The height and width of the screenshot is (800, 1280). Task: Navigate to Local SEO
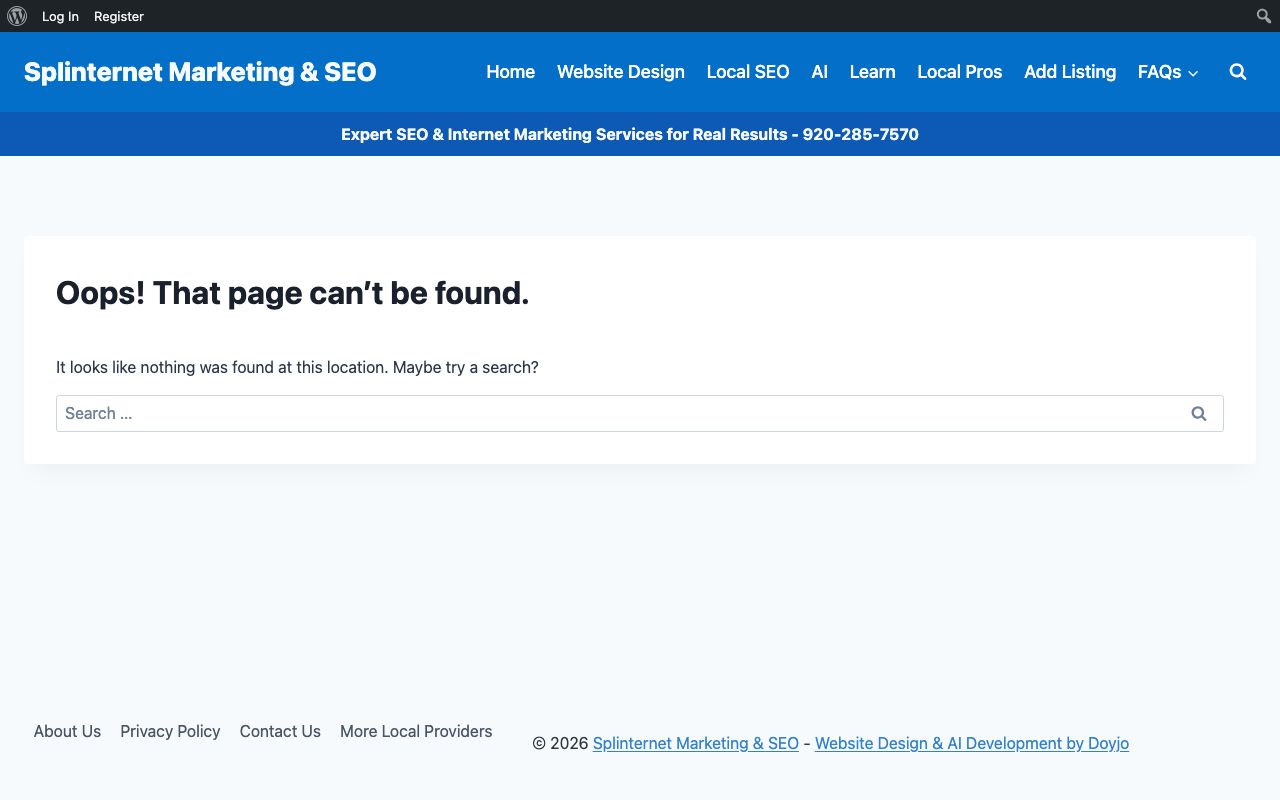click(747, 72)
